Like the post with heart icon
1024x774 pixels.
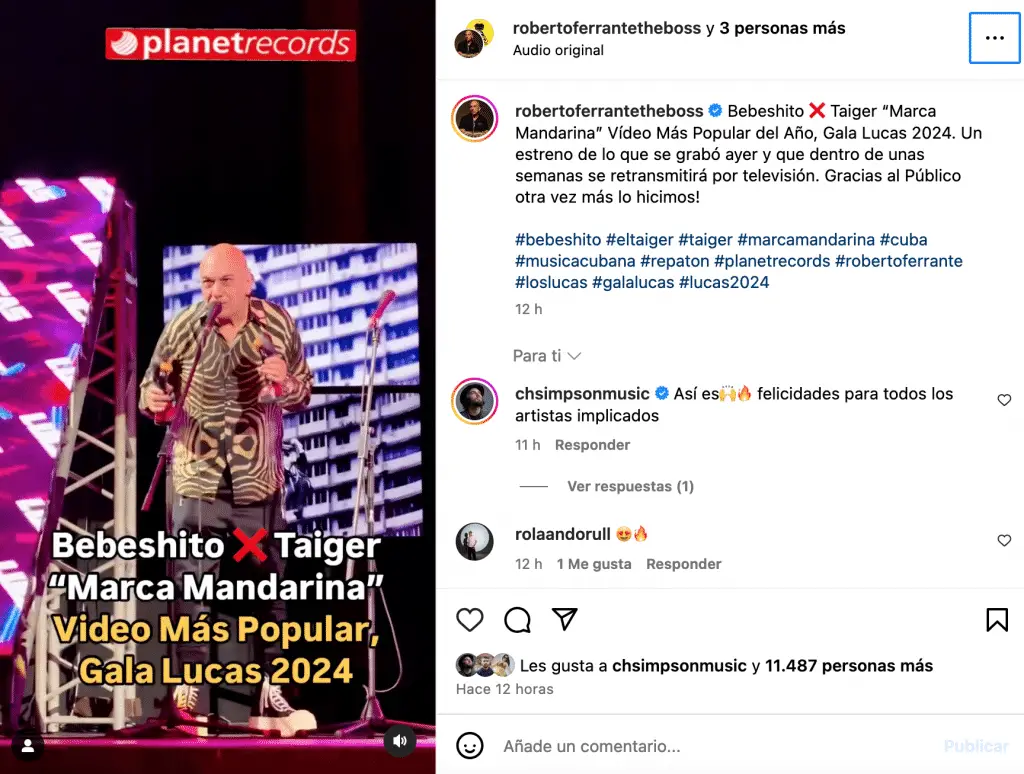[x=470, y=619]
